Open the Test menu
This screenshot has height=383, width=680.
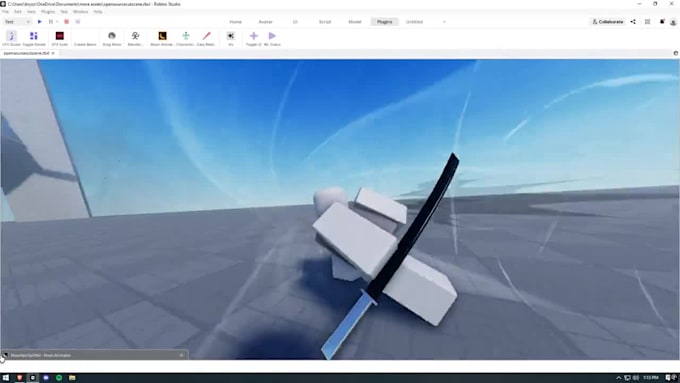coord(64,12)
